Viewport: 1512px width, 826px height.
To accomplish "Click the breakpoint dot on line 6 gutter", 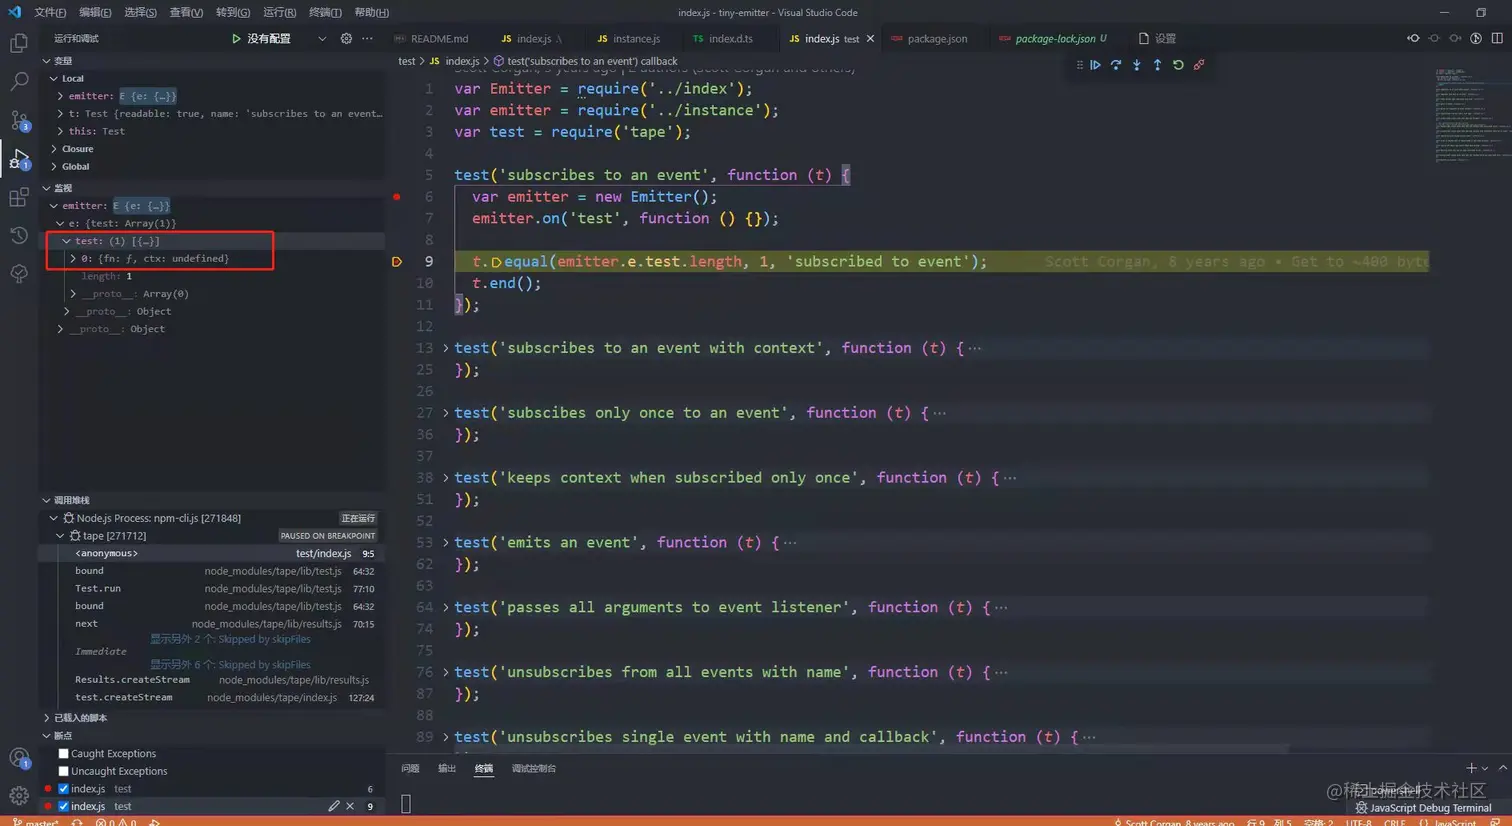I will pos(397,197).
